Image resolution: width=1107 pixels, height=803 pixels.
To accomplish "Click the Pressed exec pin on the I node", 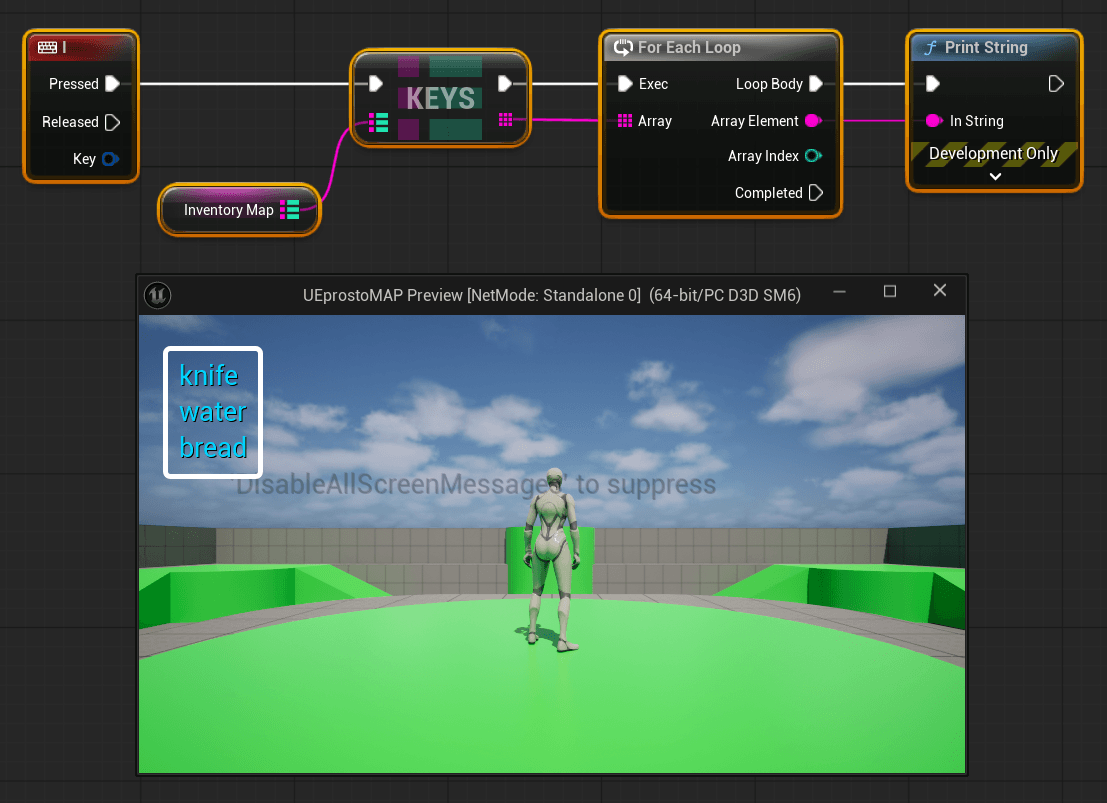I will (x=112, y=83).
